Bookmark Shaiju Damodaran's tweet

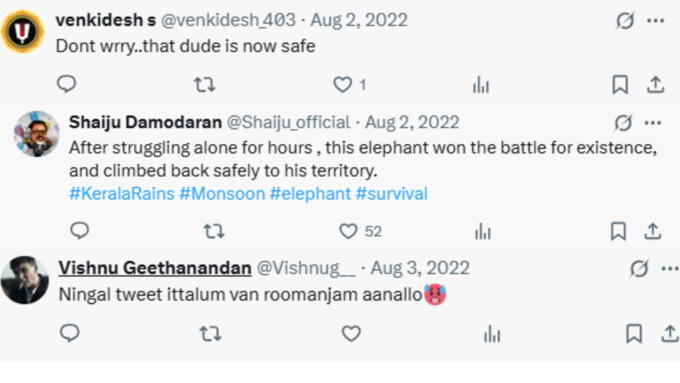(618, 231)
